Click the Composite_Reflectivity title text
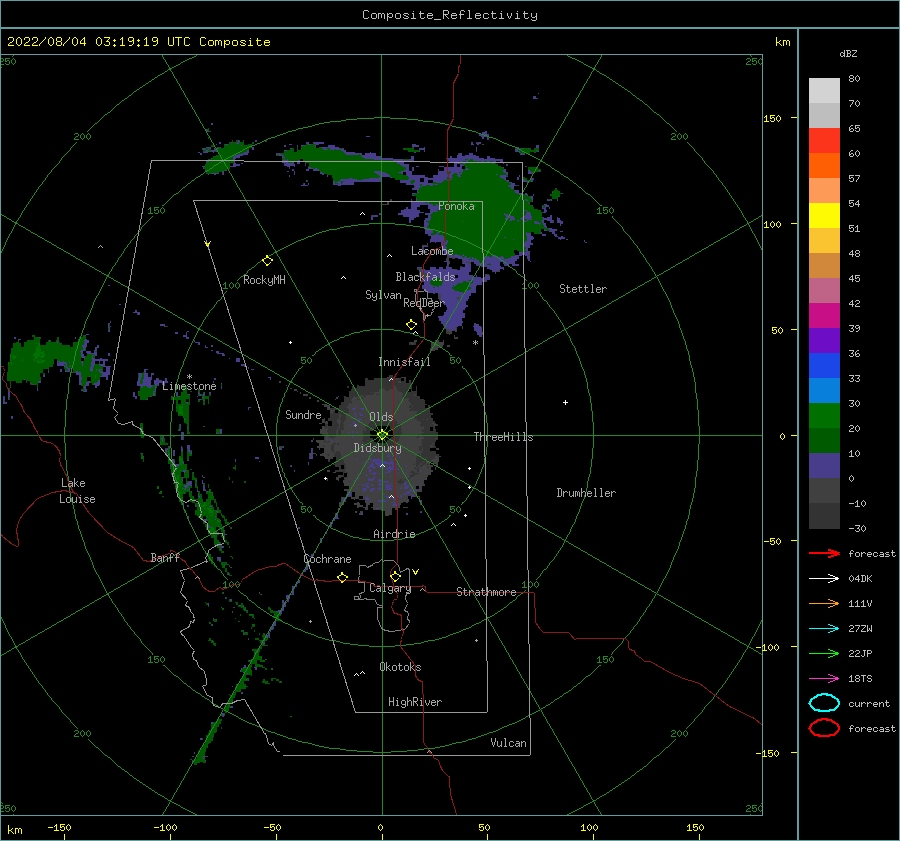 (x=450, y=15)
